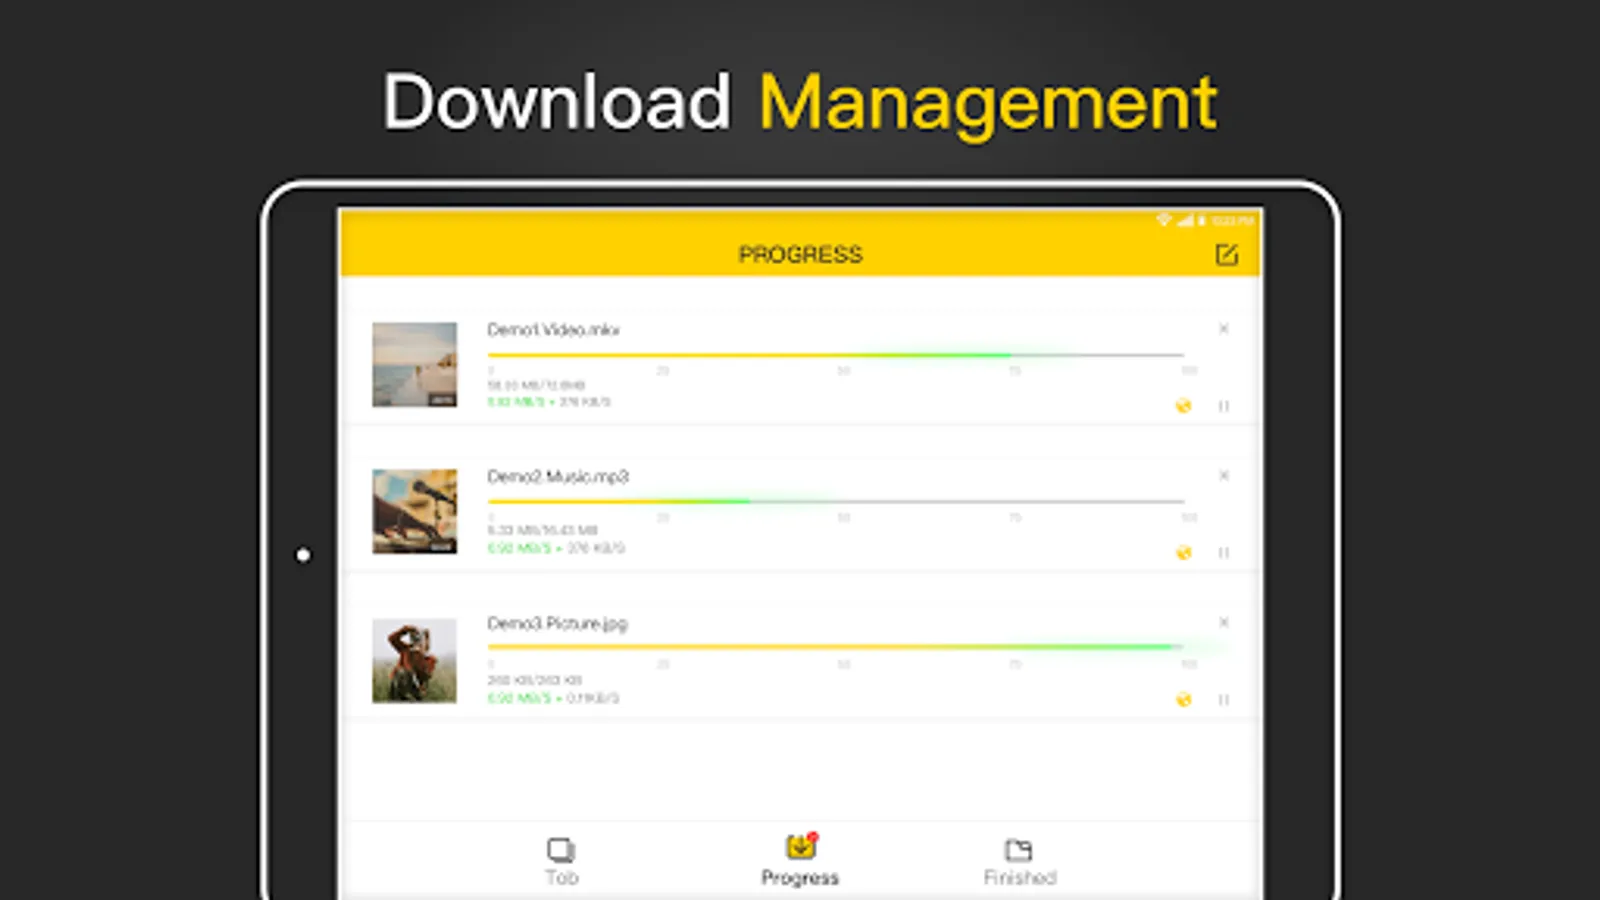Switch to the Finished tab

(x=1018, y=856)
